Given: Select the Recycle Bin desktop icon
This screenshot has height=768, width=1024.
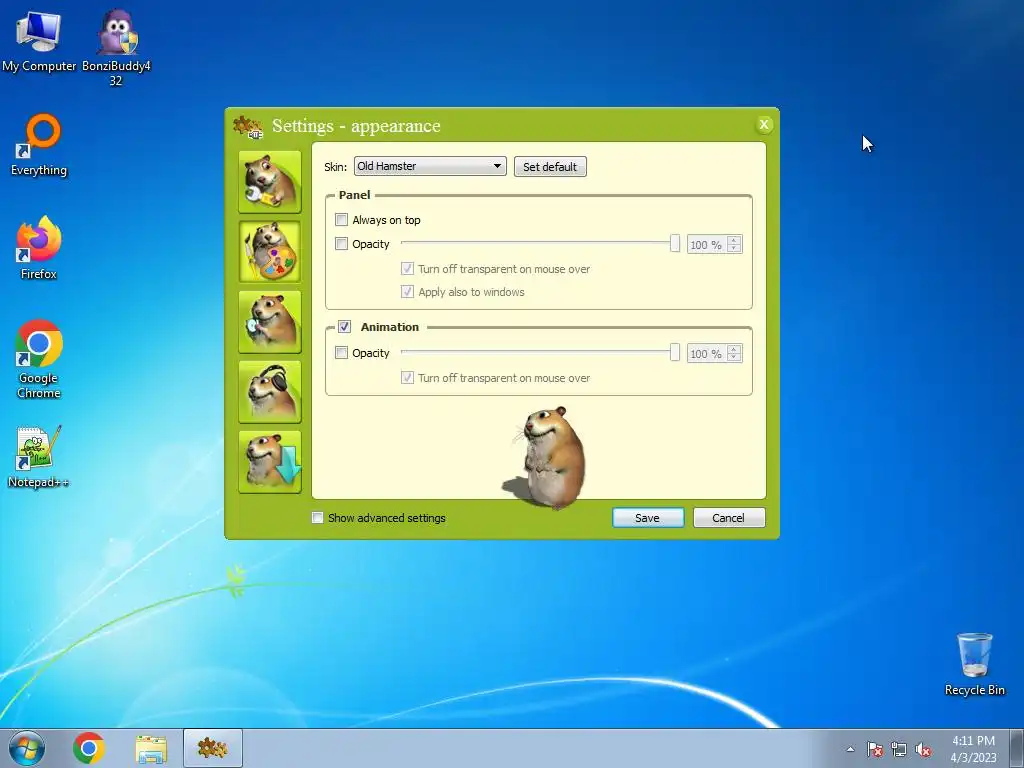Looking at the screenshot, I should pos(974,664).
